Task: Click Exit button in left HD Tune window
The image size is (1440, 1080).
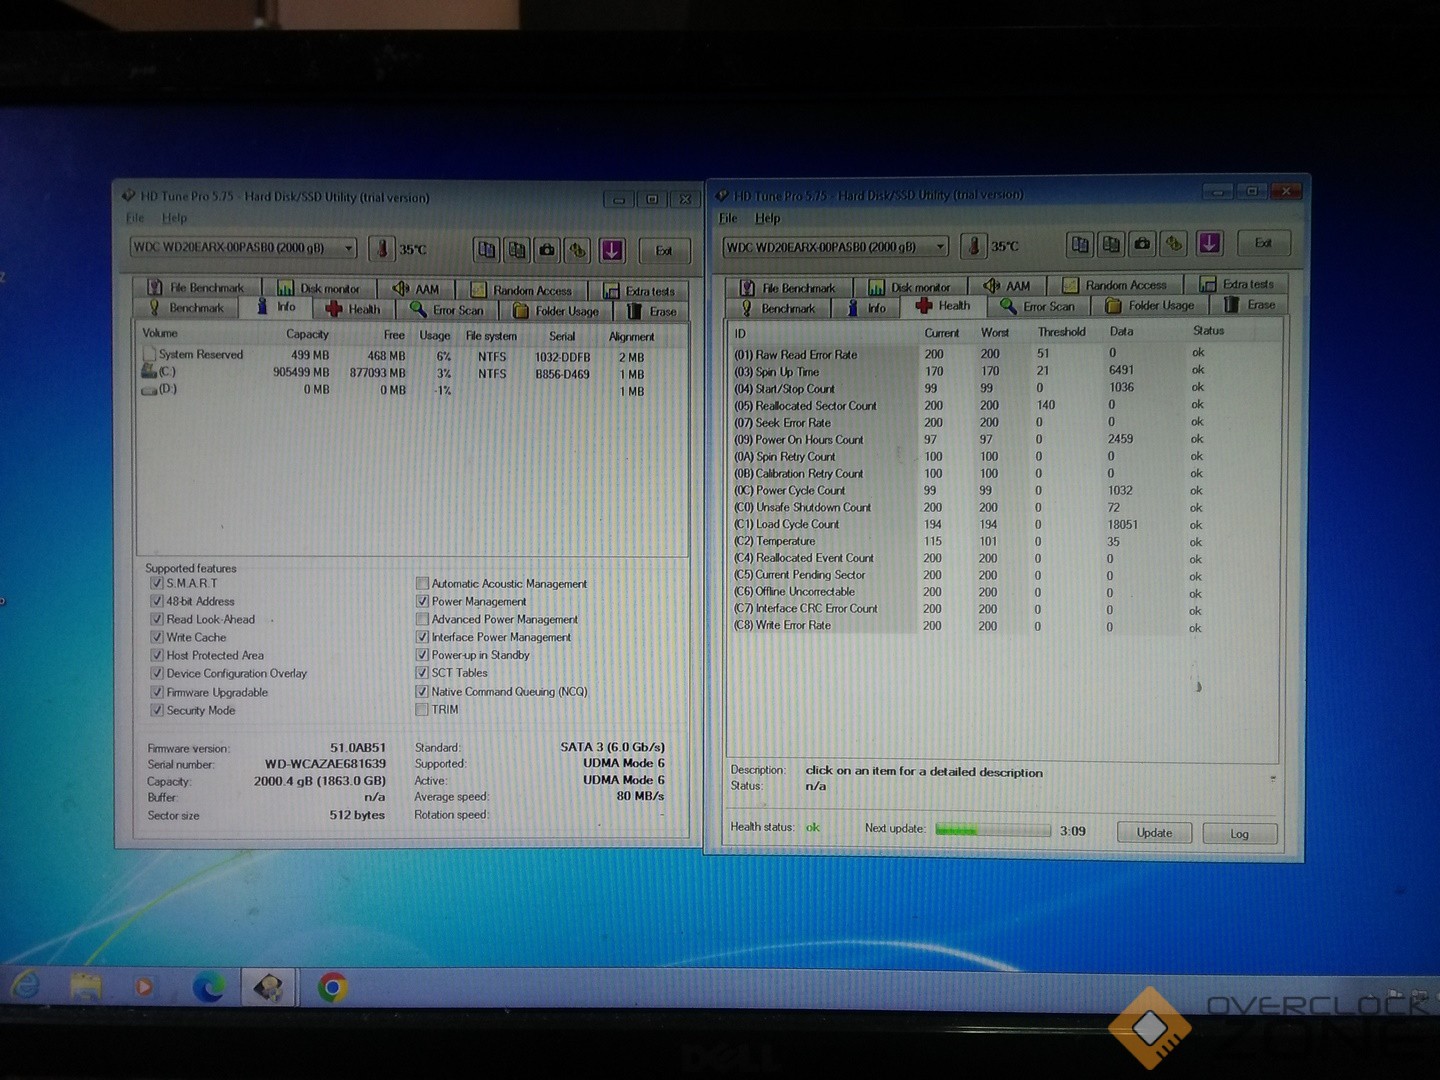Action: pos(664,250)
